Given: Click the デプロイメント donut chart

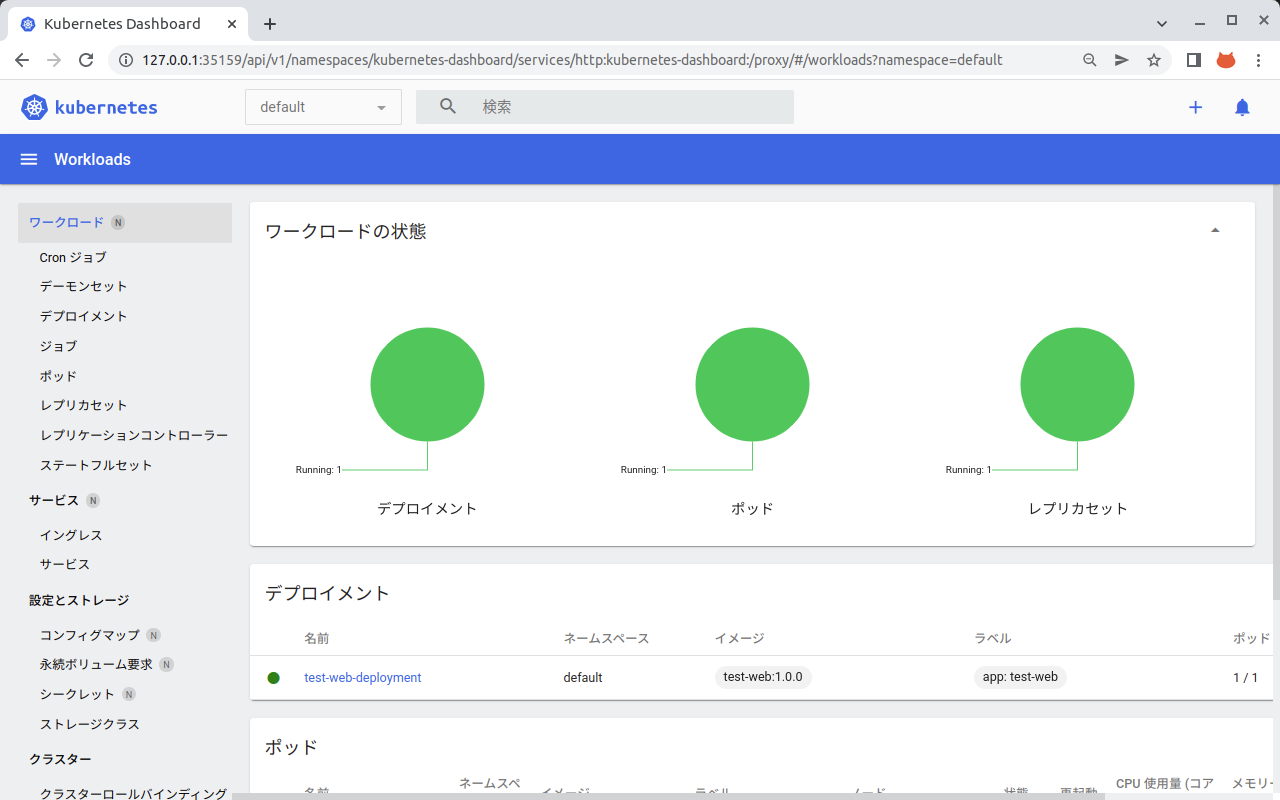Looking at the screenshot, I should point(427,384).
